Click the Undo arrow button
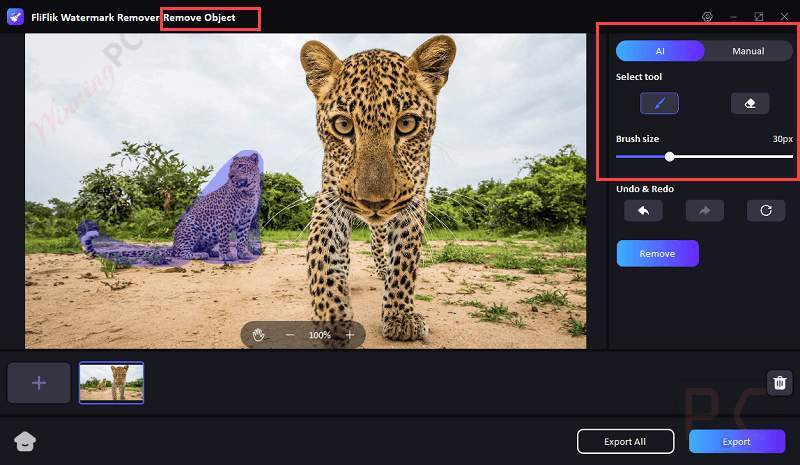Viewport: 800px width, 465px height. pos(643,210)
